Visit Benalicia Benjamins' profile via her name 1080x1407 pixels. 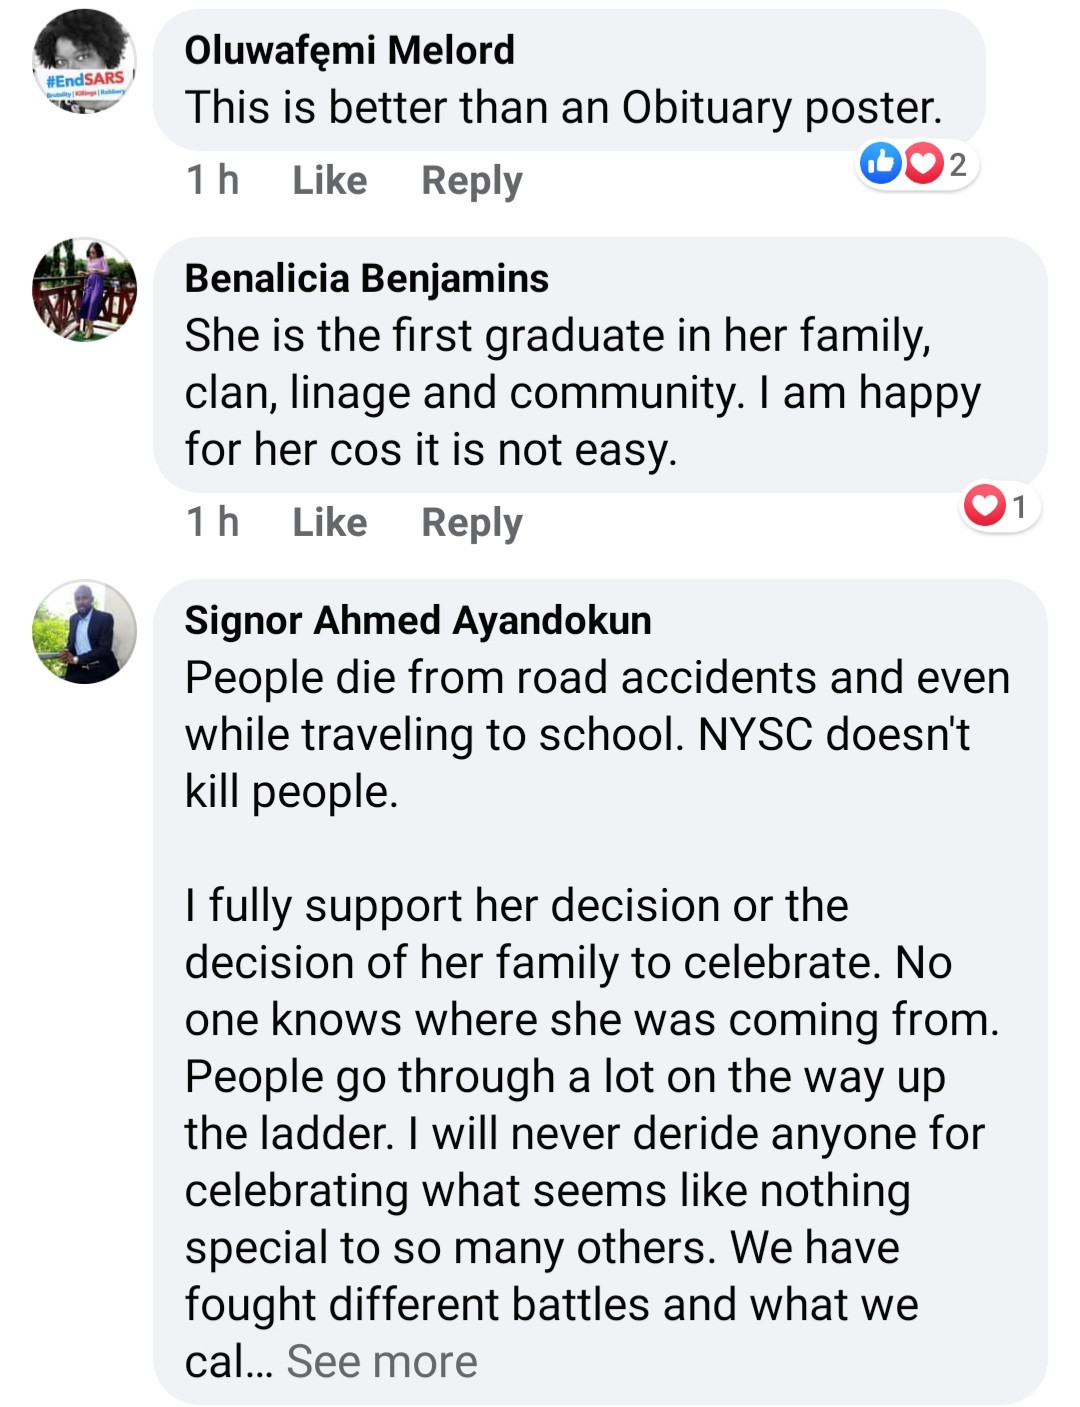366,278
